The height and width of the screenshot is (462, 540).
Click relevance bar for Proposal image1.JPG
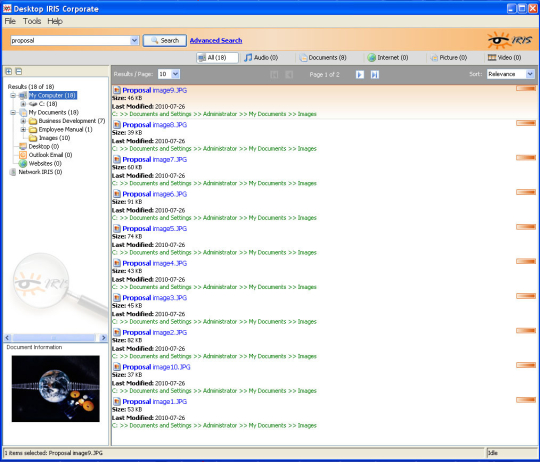[526, 400]
